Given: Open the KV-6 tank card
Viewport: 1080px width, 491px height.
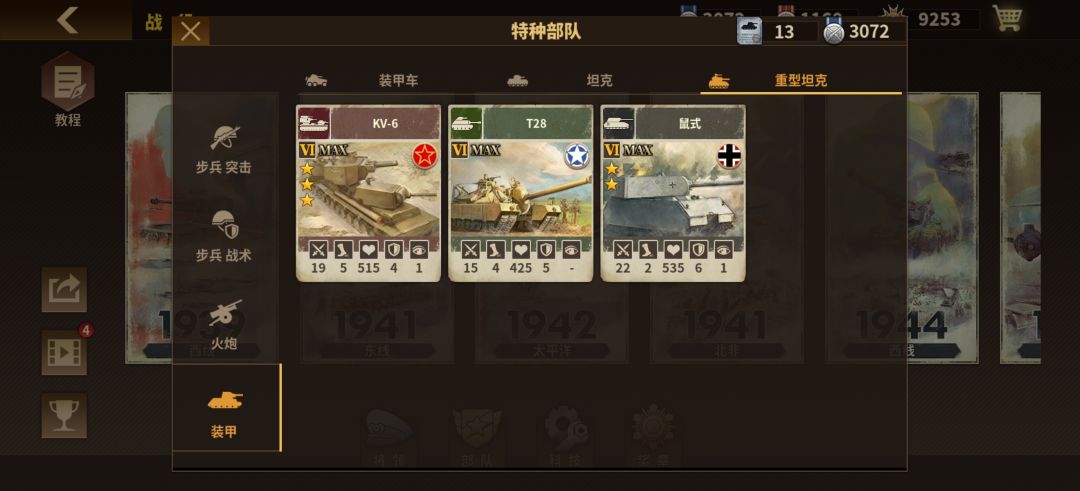Looking at the screenshot, I should [x=368, y=193].
